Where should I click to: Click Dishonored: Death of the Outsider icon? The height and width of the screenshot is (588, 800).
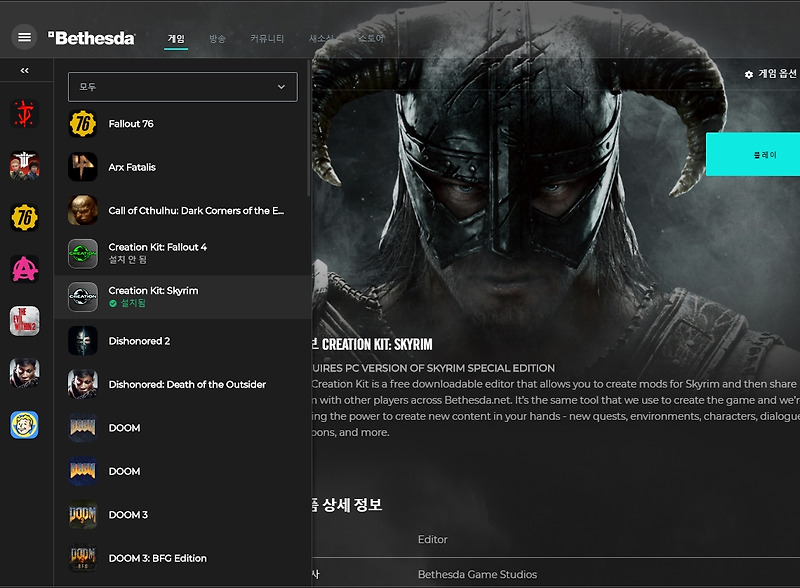pyautogui.click(x=83, y=384)
